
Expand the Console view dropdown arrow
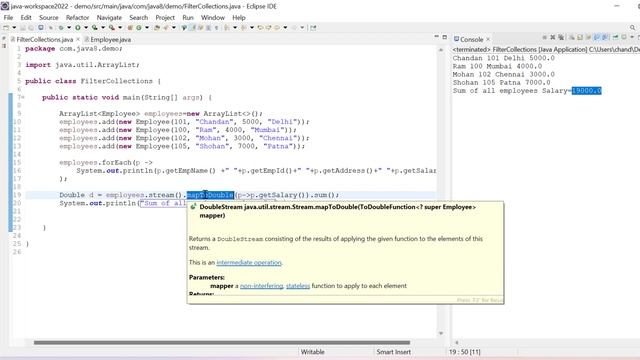[x=632, y=37]
